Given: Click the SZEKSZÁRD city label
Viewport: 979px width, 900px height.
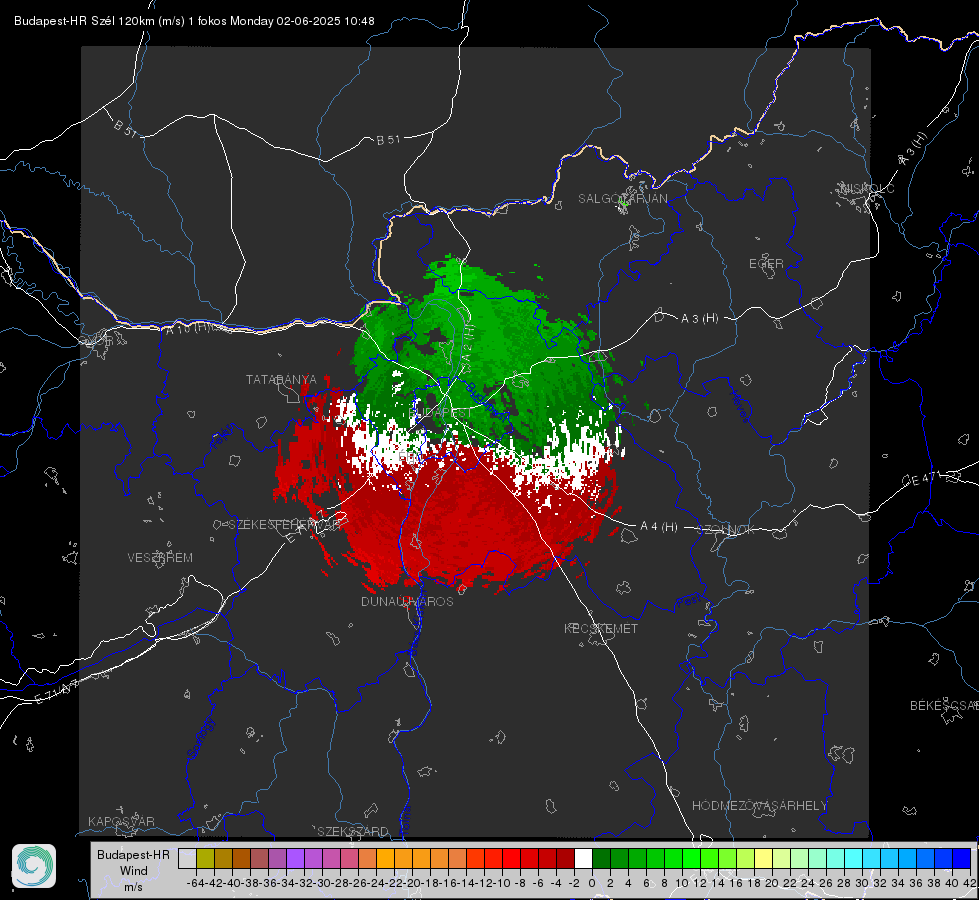Looking at the screenshot, I should pos(353,831).
